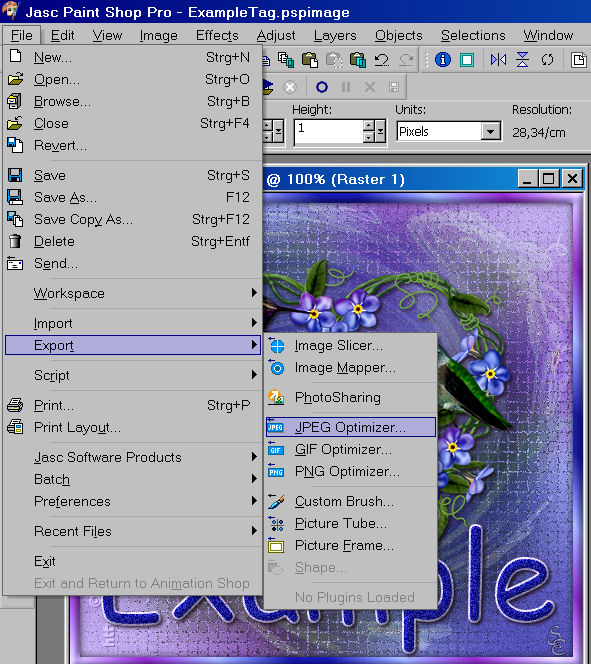Open the Objects menu

pyautogui.click(x=398, y=35)
